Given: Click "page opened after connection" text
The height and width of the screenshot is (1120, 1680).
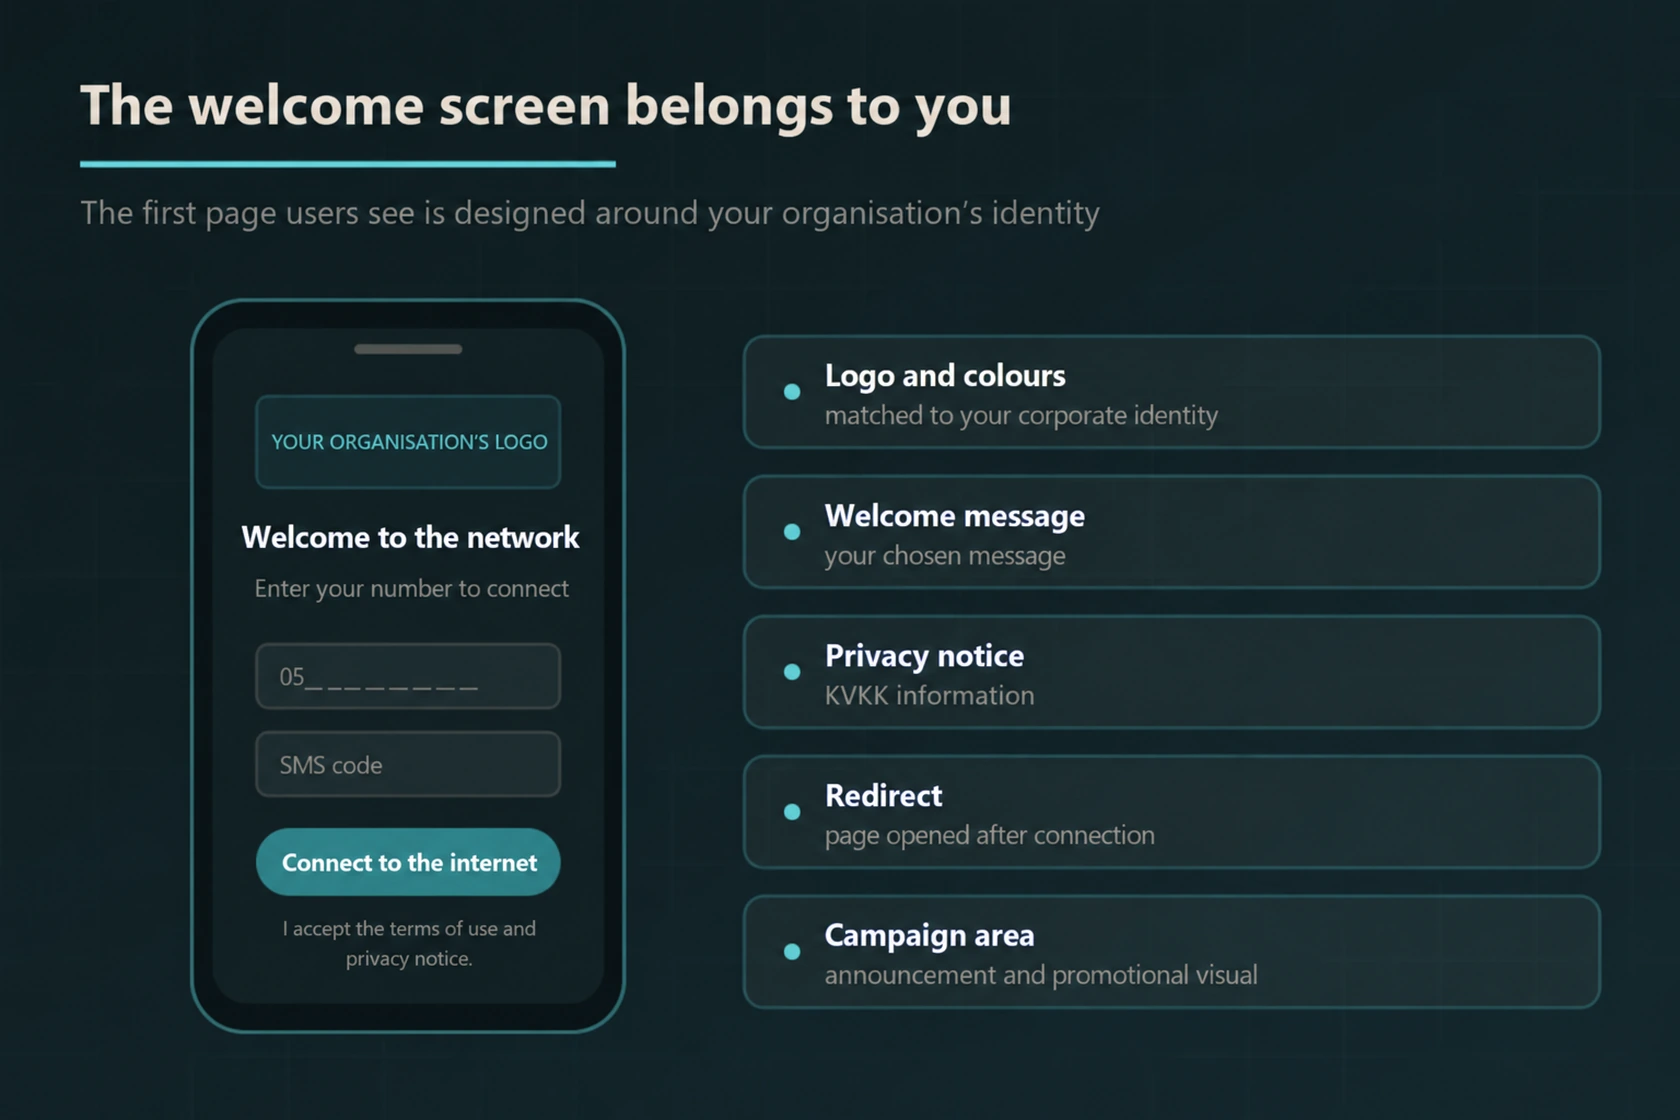Looking at the screenshot, I should (989, 835).
